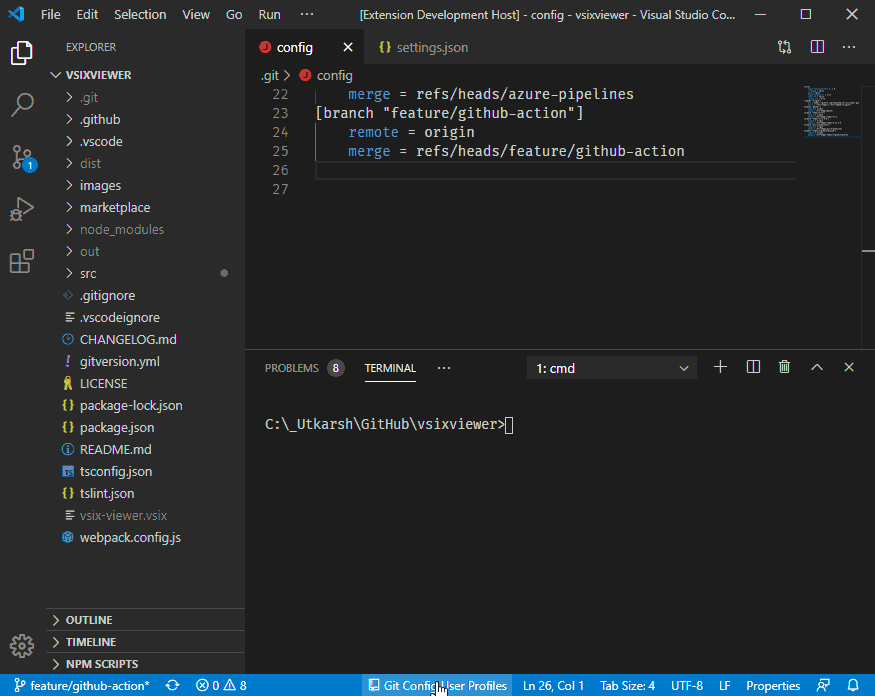Click Git Config User Profiles status item
The width and height of the screenshot is (875, 696).
coord(438,685)
